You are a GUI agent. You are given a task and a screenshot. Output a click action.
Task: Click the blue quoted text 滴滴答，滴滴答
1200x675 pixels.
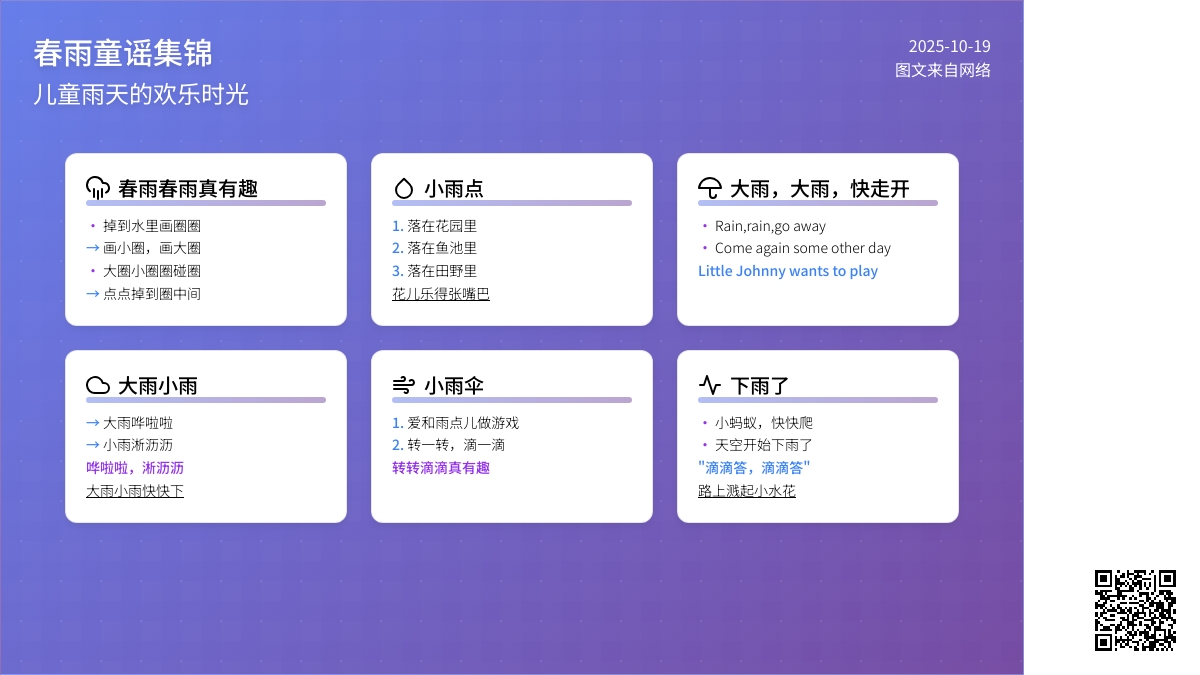coord(754,468)
